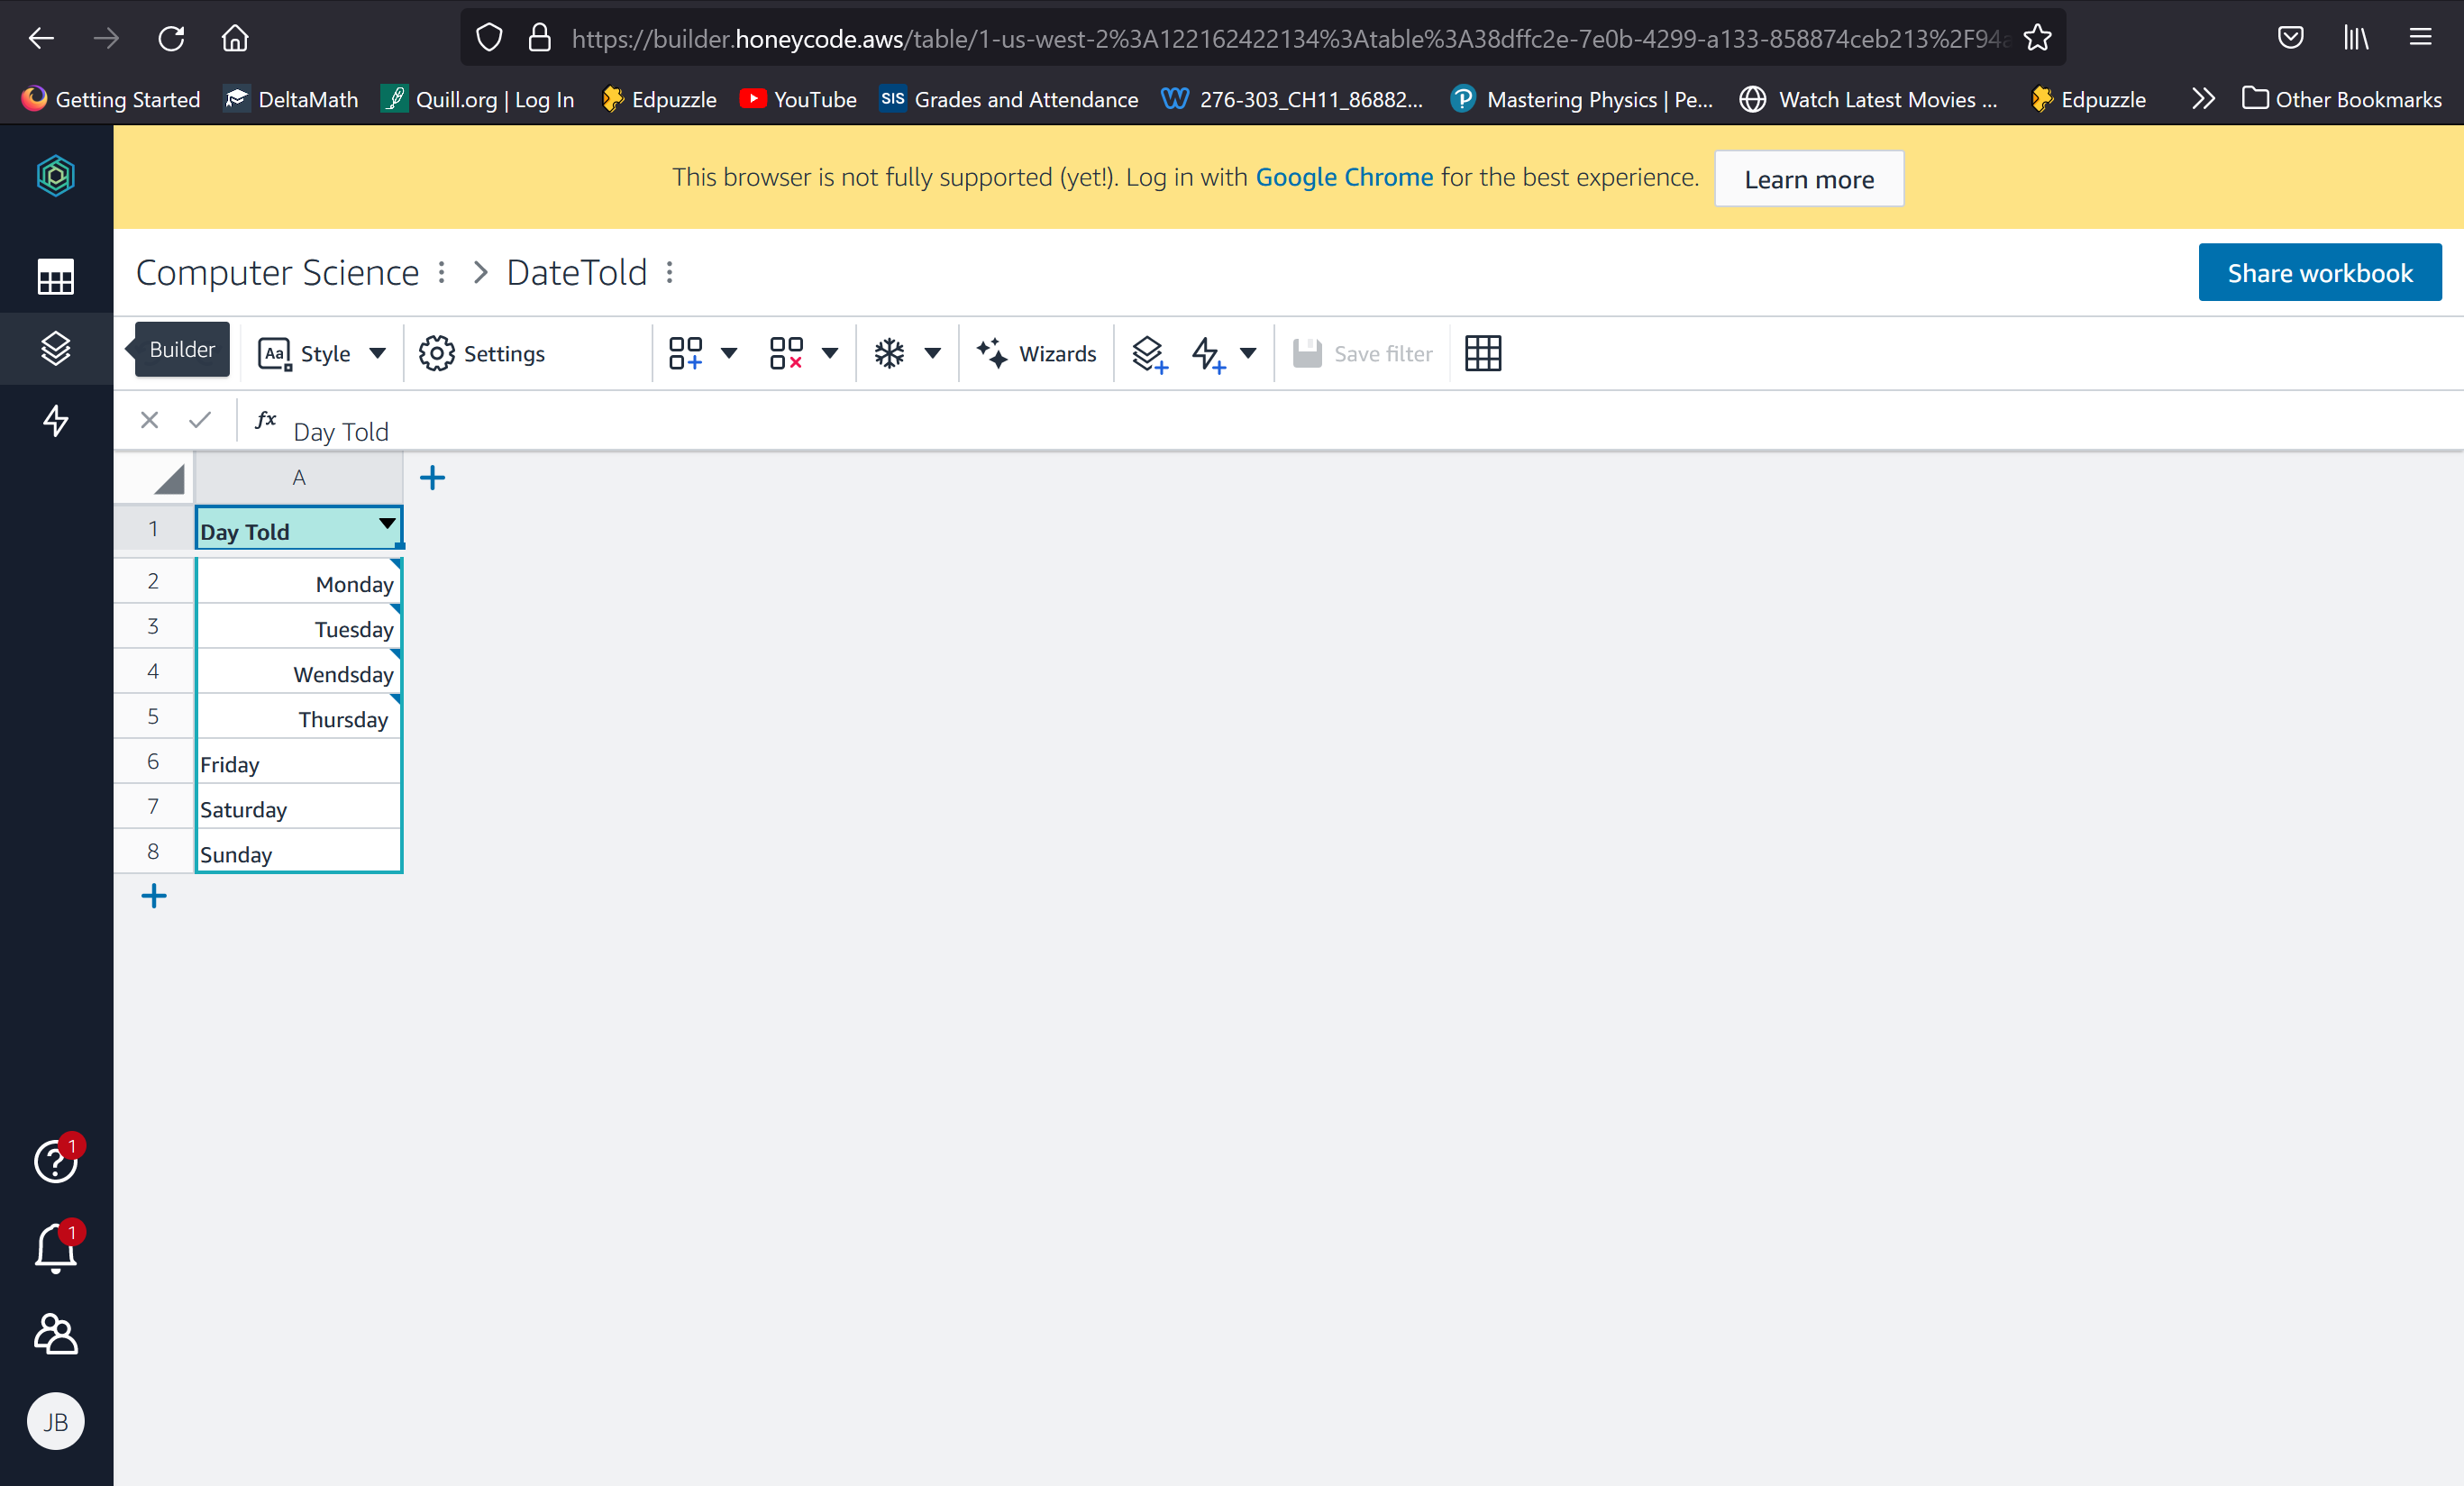Viewport: 2464px width, 1486px height.
Task: Open the notifications bell with badge
Action: click(x=56, y=1248)
